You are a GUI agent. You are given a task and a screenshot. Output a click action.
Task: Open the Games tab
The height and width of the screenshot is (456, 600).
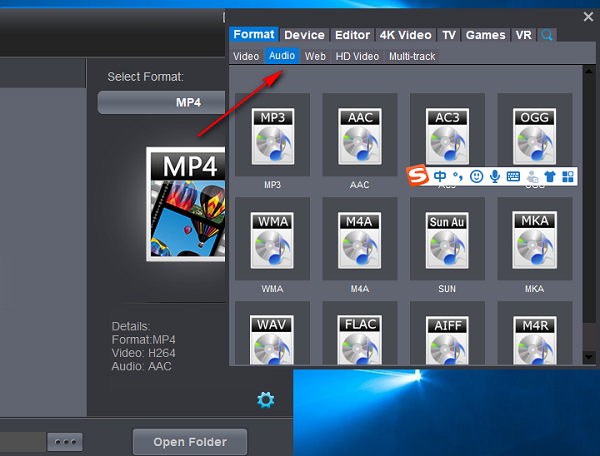486,35
